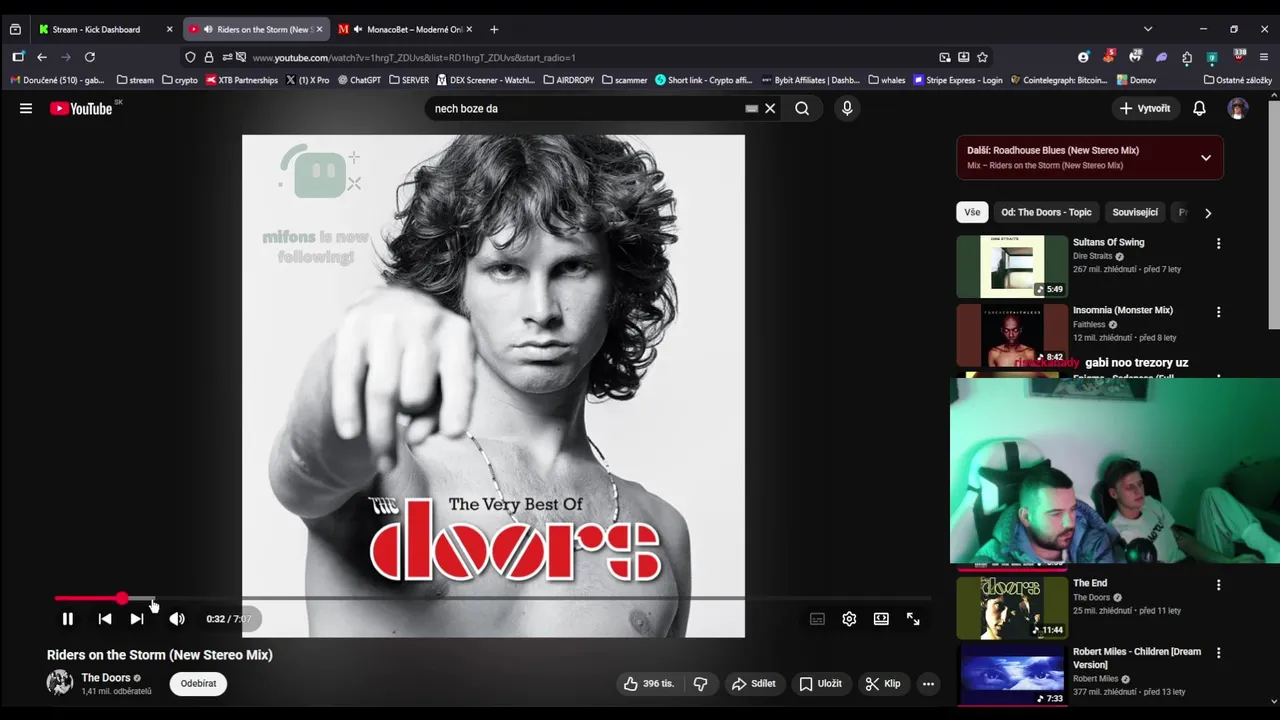Switch to MonacoBet browser tab
The image size is (1280, 720).
pyautogui.click(x=405, y=29)
